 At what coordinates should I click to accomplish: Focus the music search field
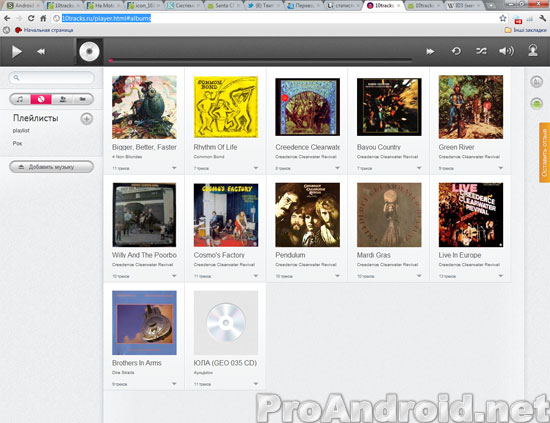tap(52, 78)
